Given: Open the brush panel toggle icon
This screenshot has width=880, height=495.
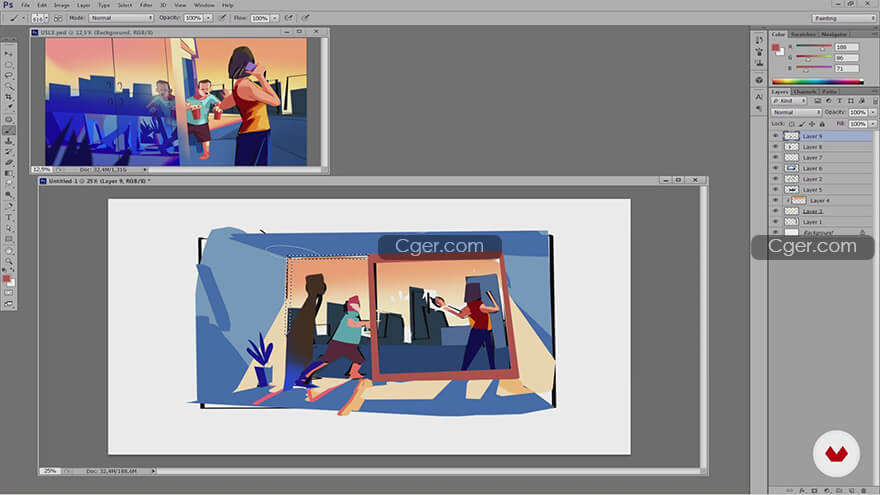Looking at the screenshot, I should [x=58, y=18].
